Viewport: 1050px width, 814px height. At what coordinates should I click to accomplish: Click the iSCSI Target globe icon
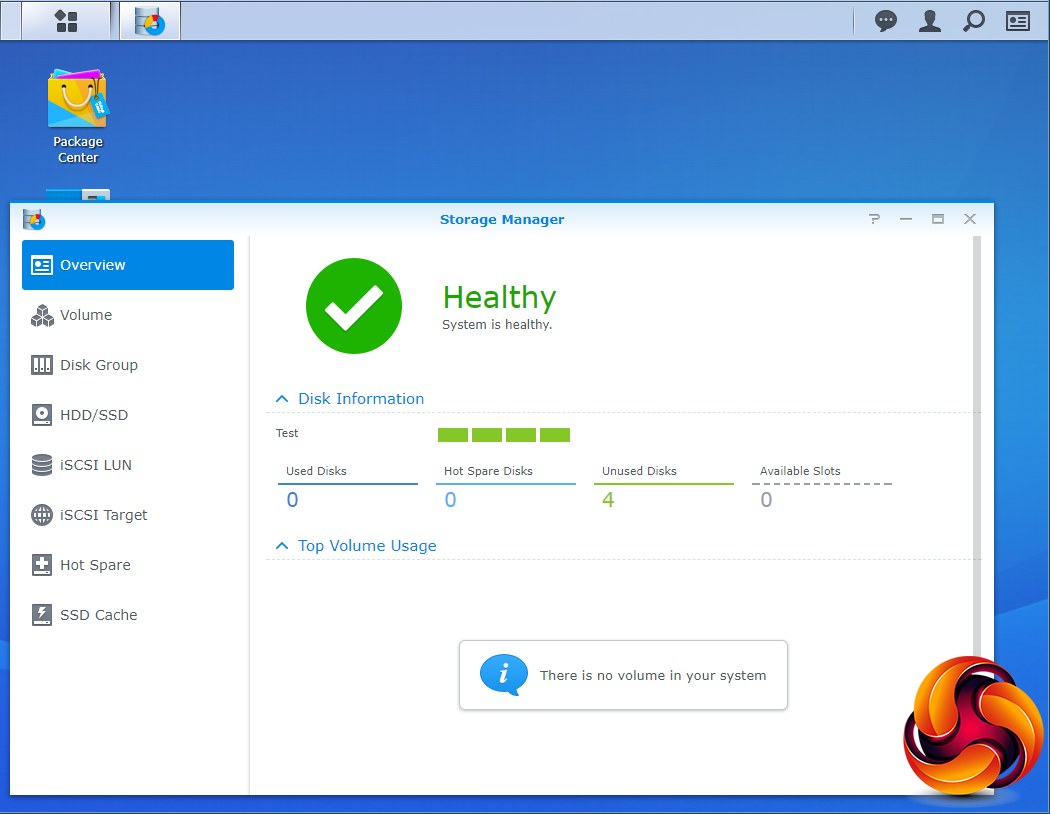(x=42, y=515)
